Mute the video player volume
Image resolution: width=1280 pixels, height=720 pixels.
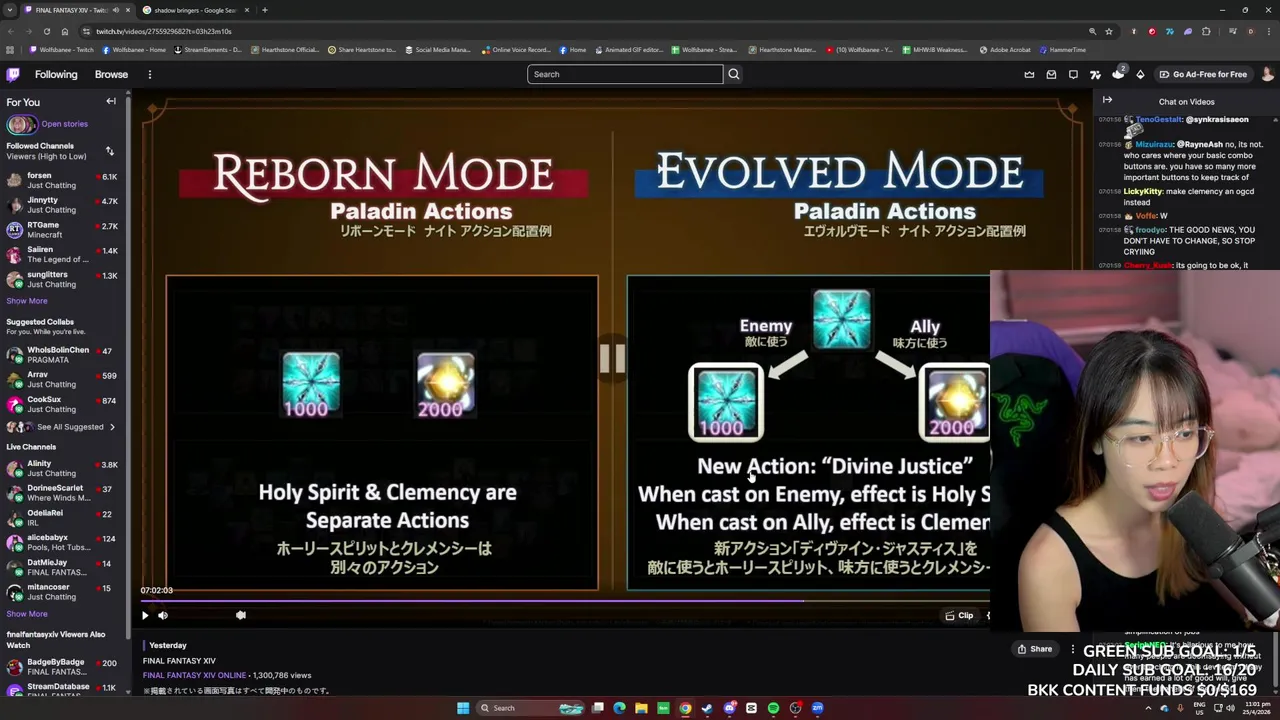163,615
